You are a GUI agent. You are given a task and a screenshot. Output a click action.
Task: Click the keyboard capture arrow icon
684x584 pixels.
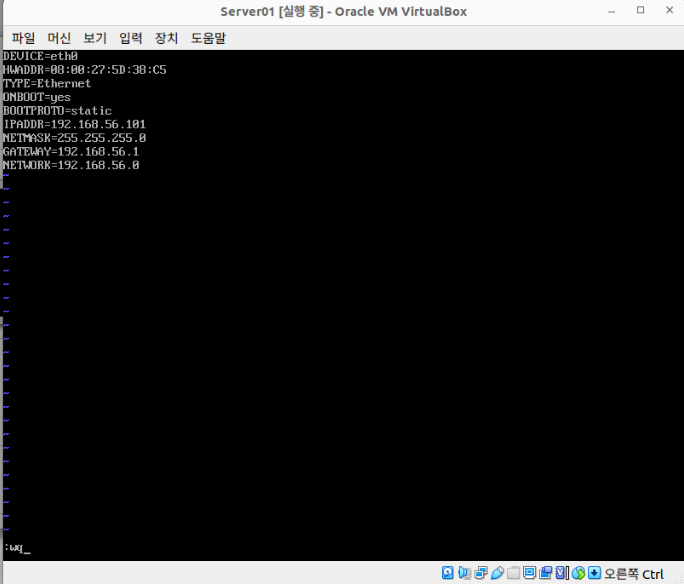pyautogui.click(x=595, y=573)
